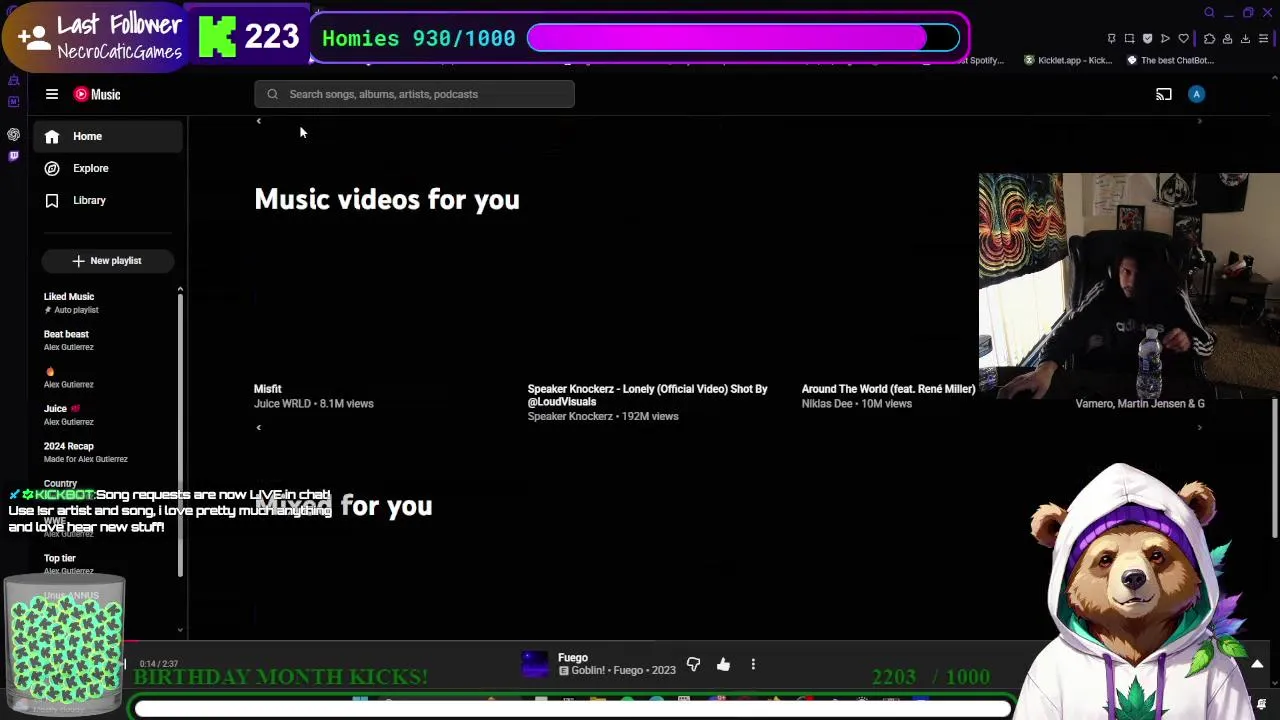The width and height of the screenshot is (1280, 720).
Task: Like the song Fuego
Action: [723, 664]
